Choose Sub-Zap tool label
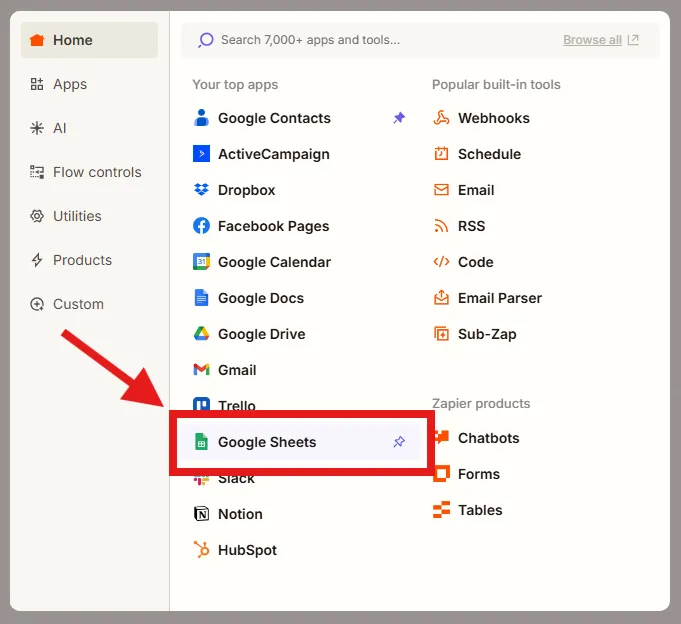681x624 pixels. pyautogui.click(x=487, y=334)
